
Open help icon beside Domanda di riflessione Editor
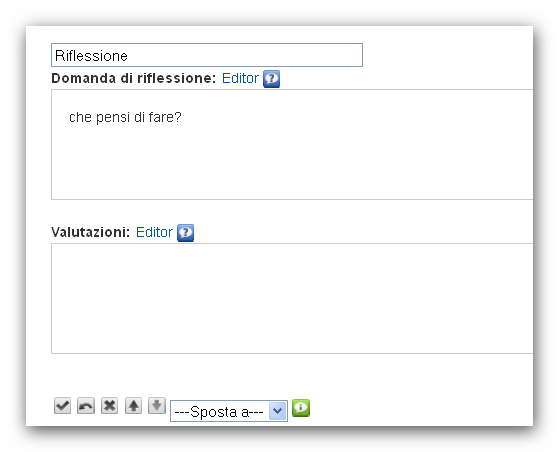[271, 79]
